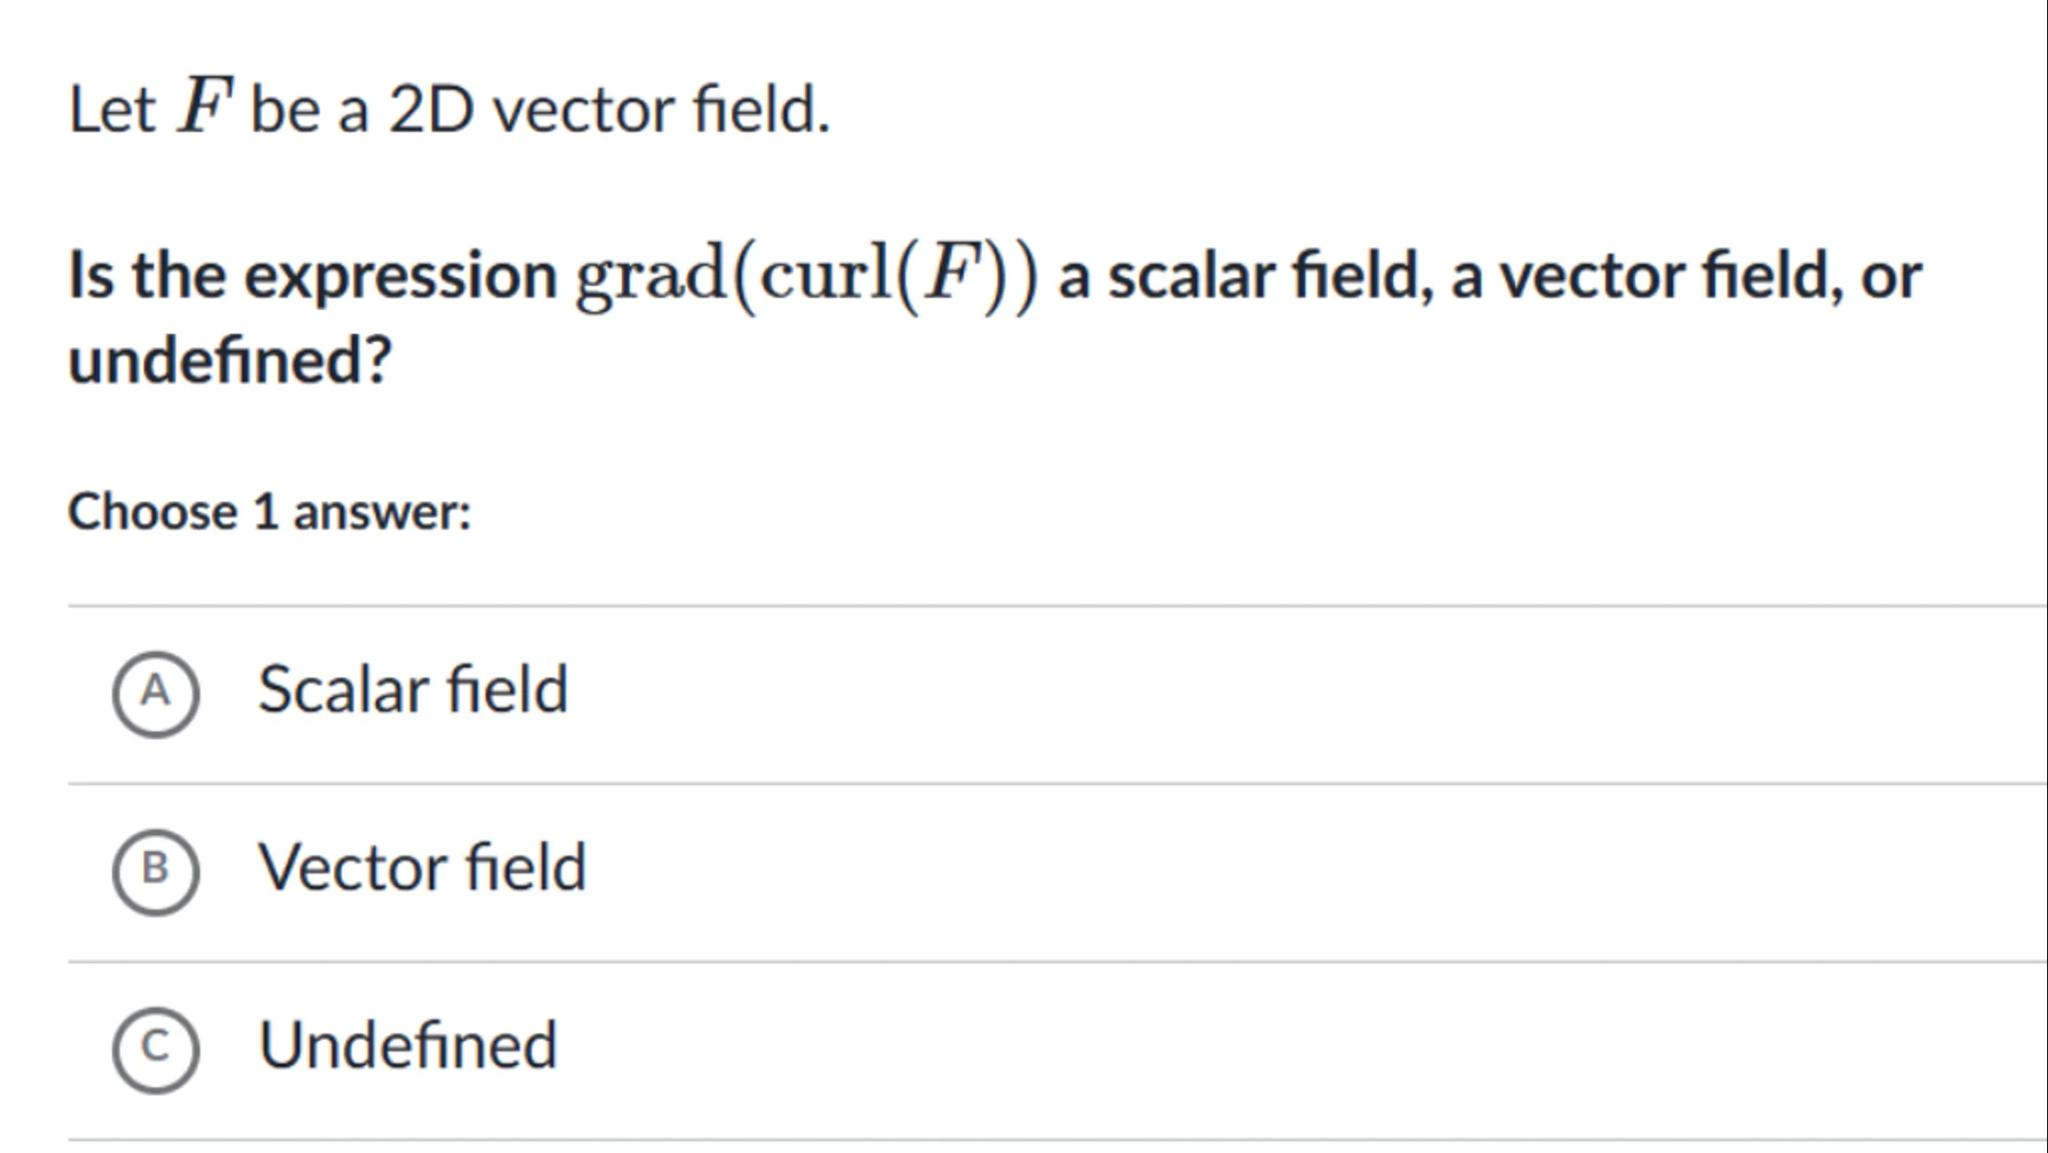Screen dimensions: 2048x1153
Task: Click the "Undefined" answer label
Action: click(x=407, y=1045)
